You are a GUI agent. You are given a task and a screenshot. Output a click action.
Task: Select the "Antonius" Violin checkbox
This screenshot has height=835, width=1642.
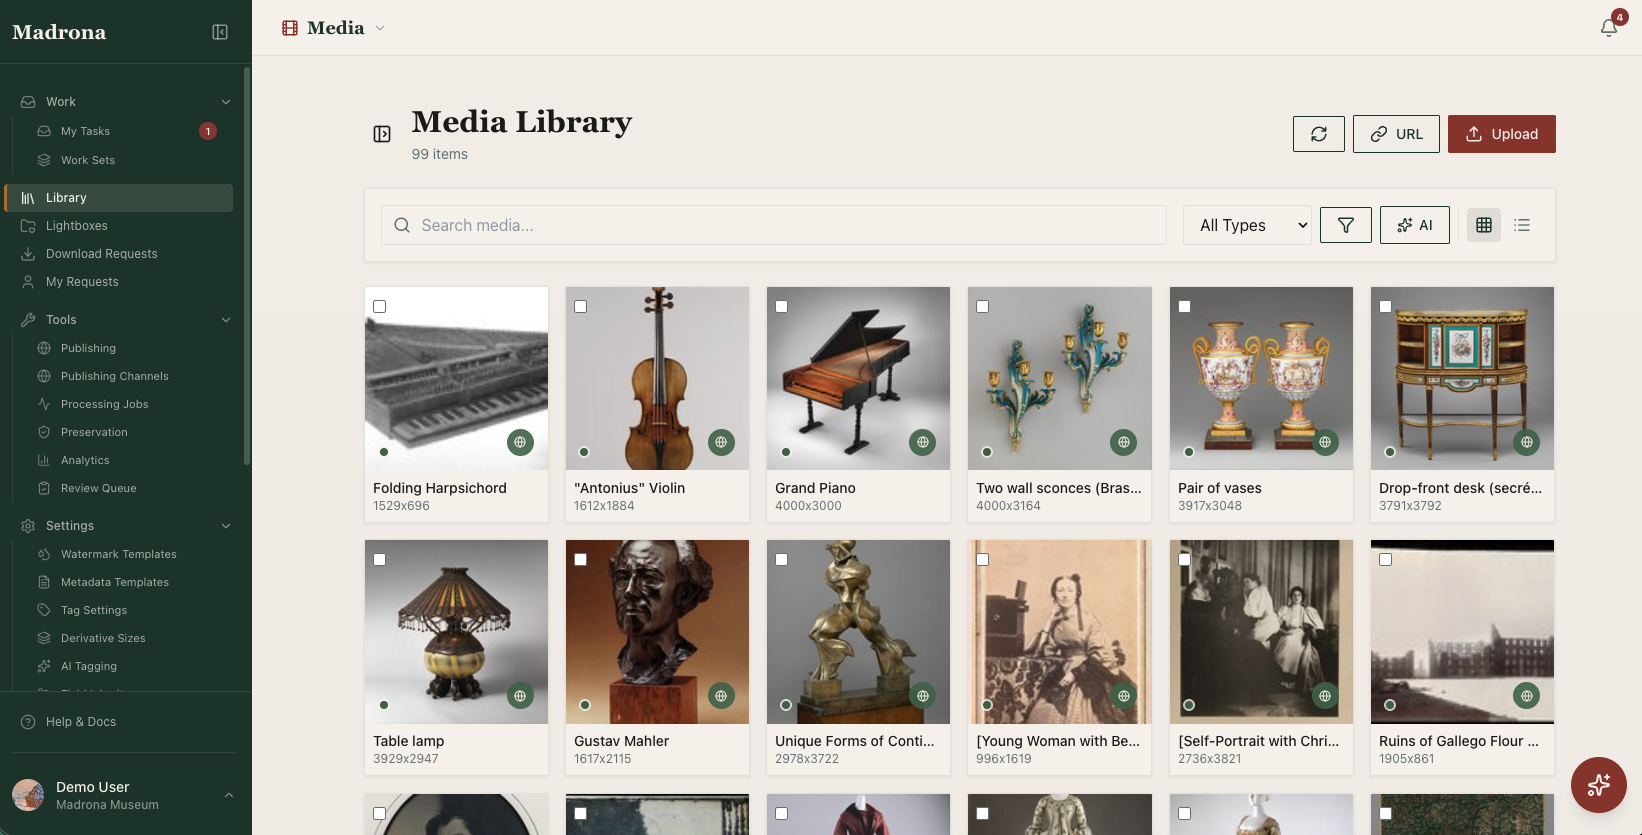pyautogui.click(x=581, y=307)
